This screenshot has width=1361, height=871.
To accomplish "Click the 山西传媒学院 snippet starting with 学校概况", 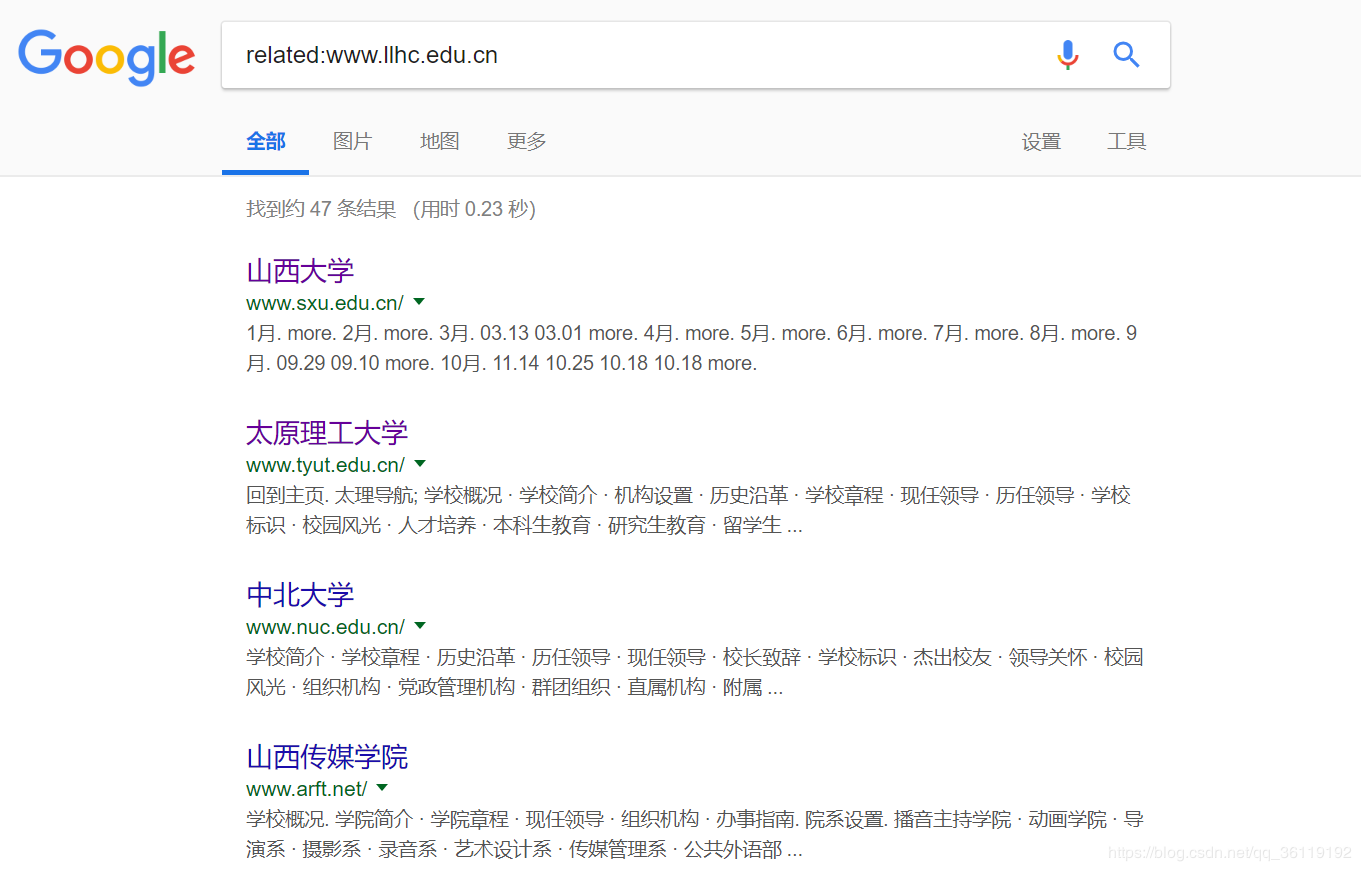I will coord(695,834).
